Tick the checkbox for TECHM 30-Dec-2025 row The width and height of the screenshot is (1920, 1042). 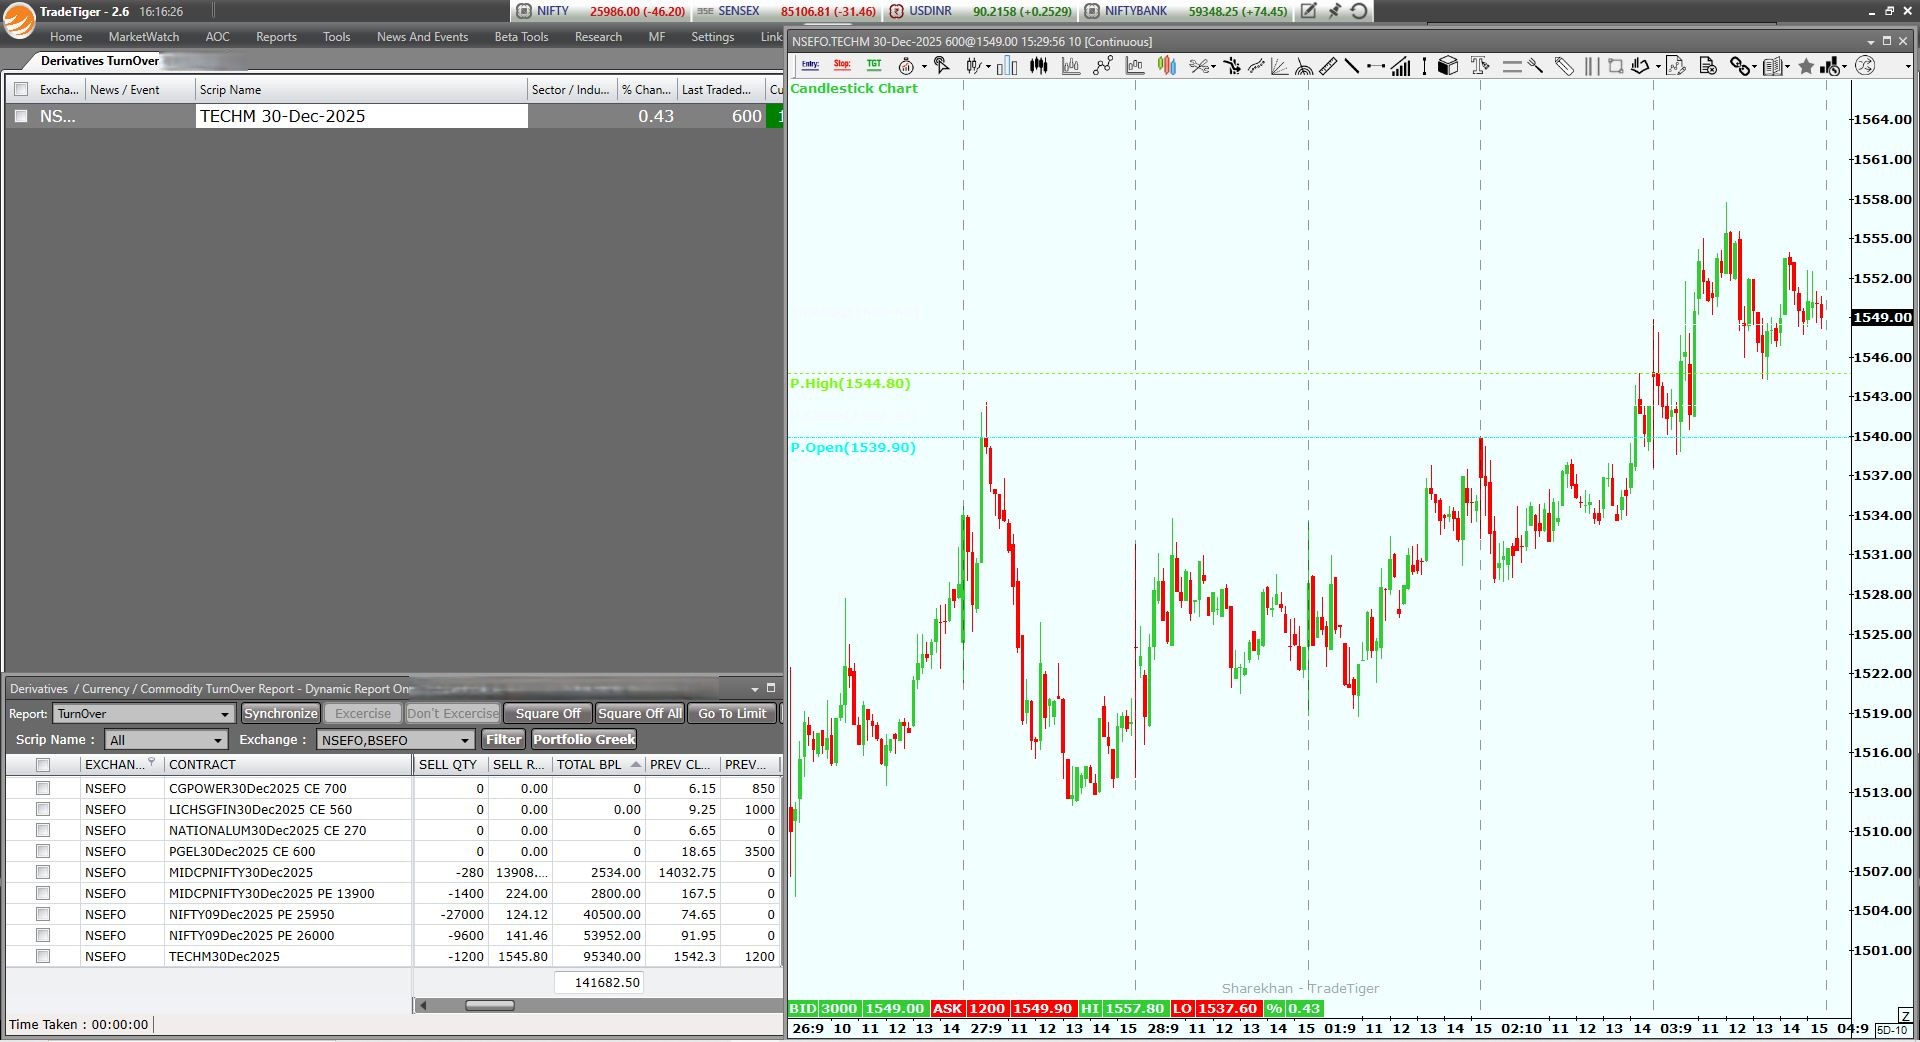click(21, 116)
